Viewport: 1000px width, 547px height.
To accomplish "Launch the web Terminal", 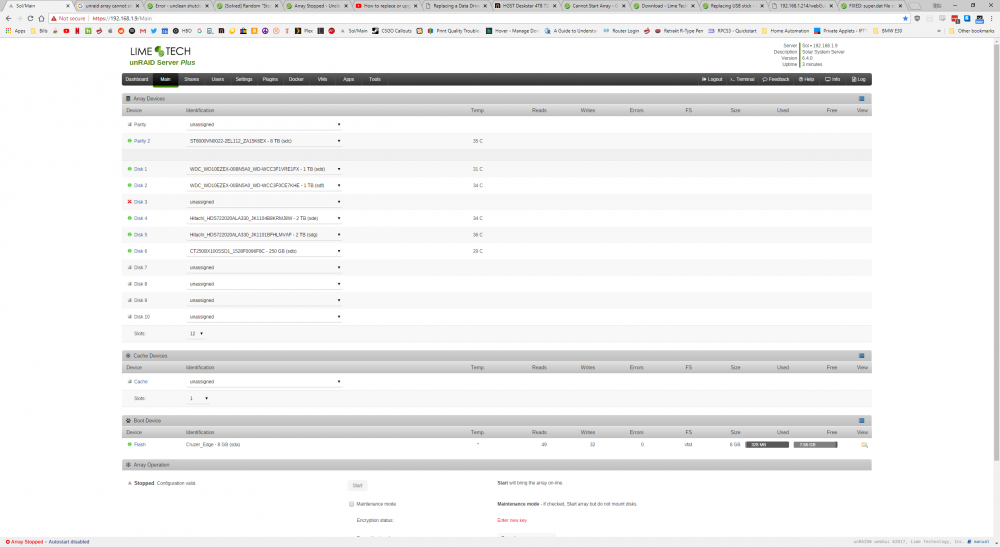I will click(742, 80).
